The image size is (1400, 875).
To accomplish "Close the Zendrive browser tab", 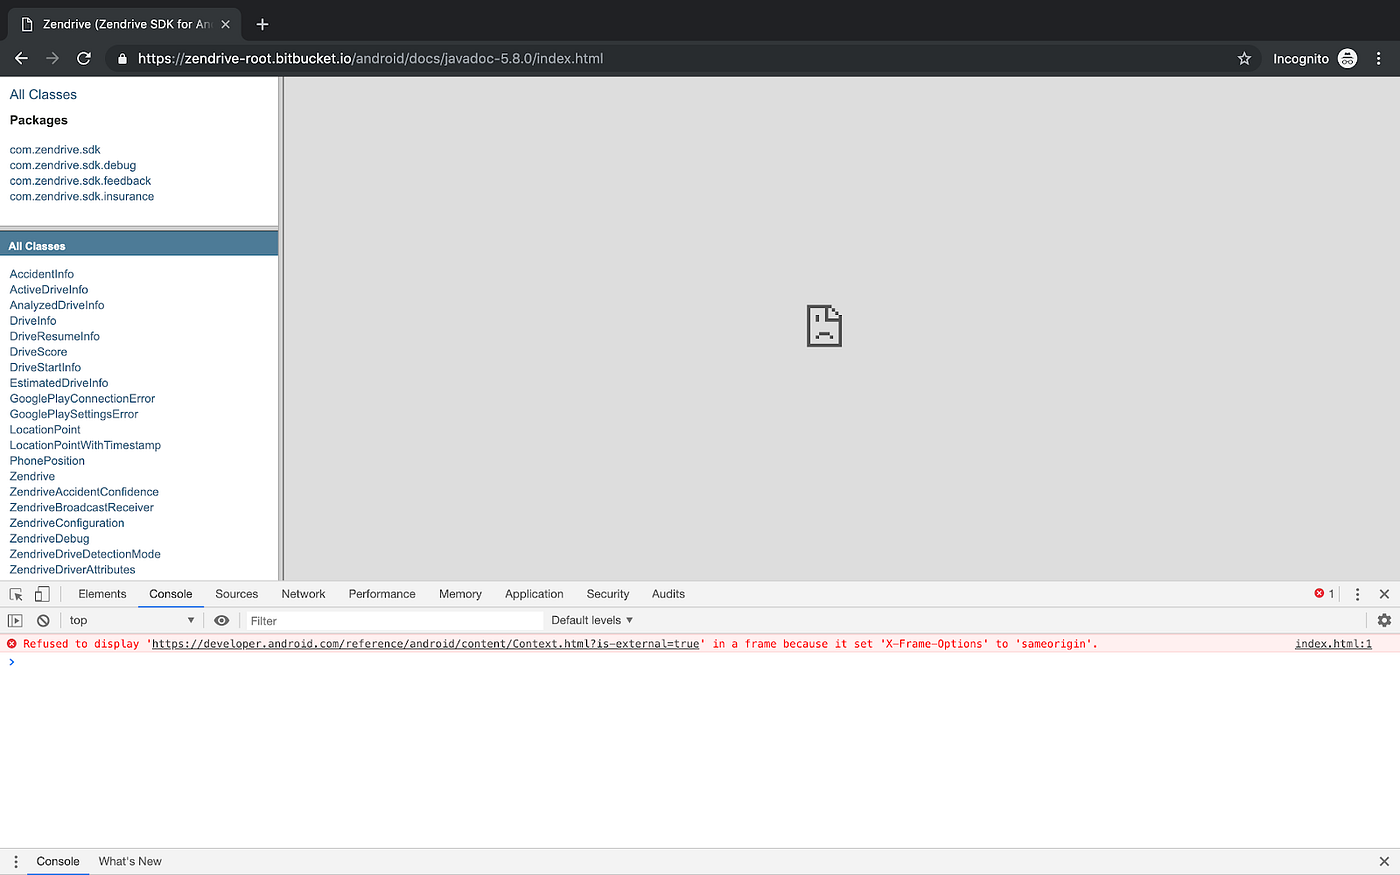I will [225, 24].
